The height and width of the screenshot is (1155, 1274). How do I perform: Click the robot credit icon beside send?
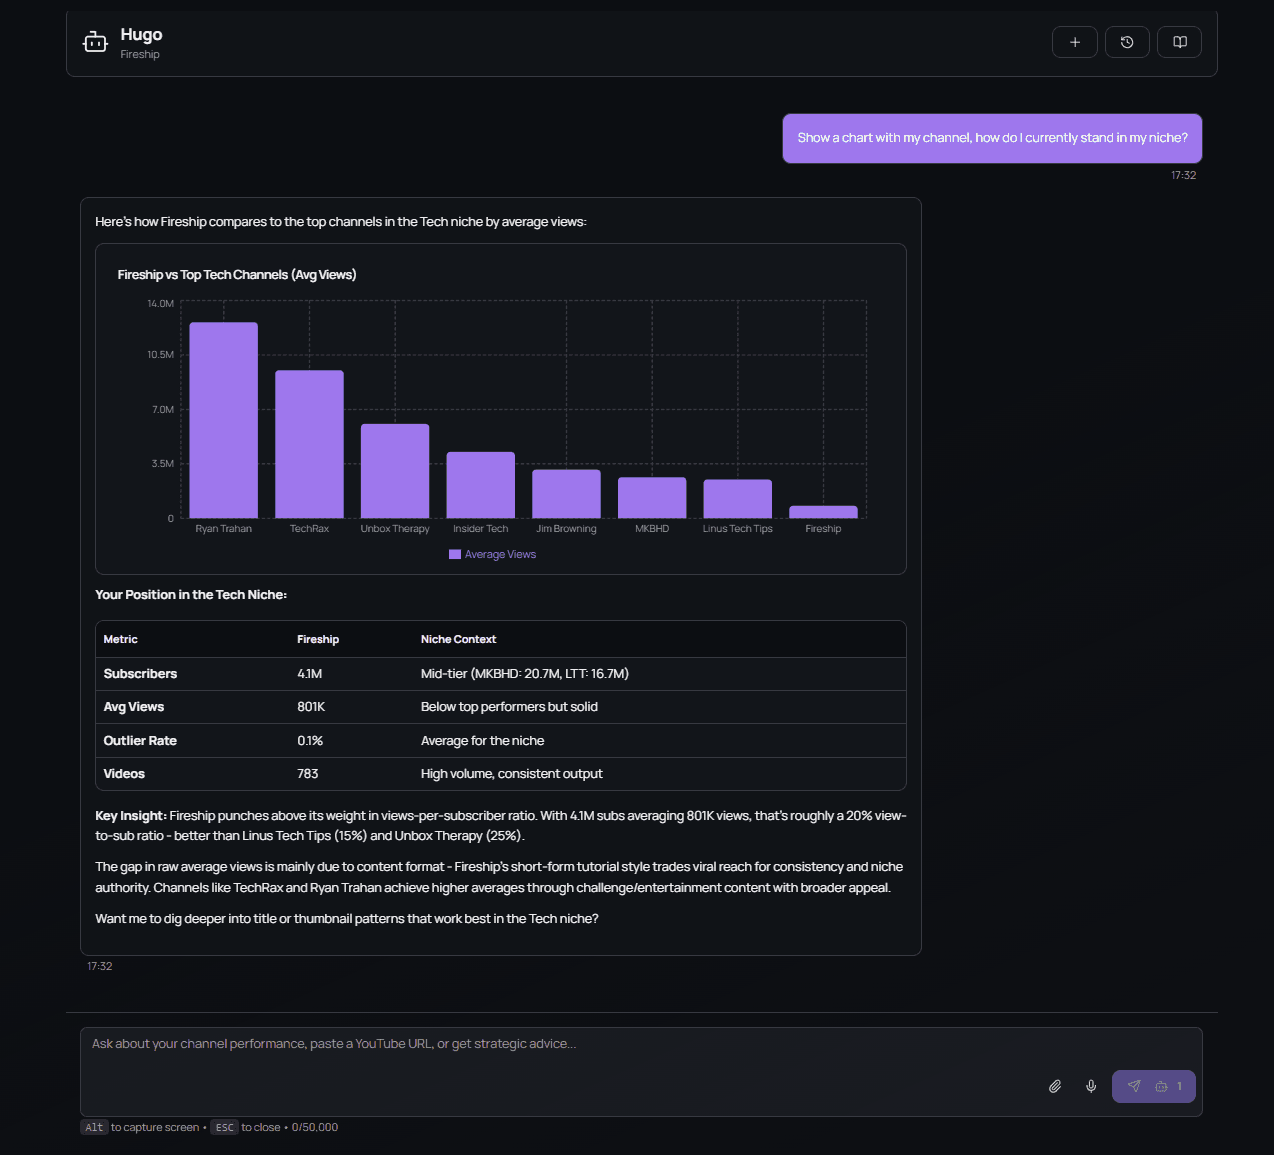(x=1162, y=1086)
